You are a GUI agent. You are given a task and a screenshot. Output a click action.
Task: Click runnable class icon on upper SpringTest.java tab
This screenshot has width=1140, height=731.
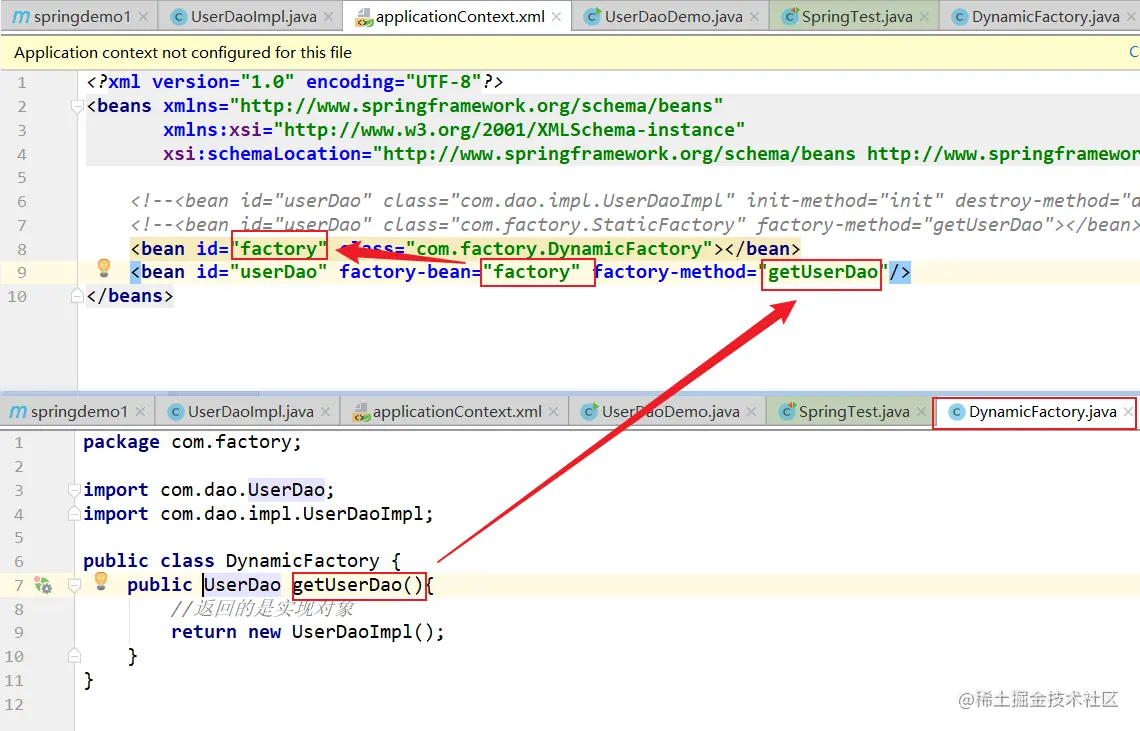[790, 16]
